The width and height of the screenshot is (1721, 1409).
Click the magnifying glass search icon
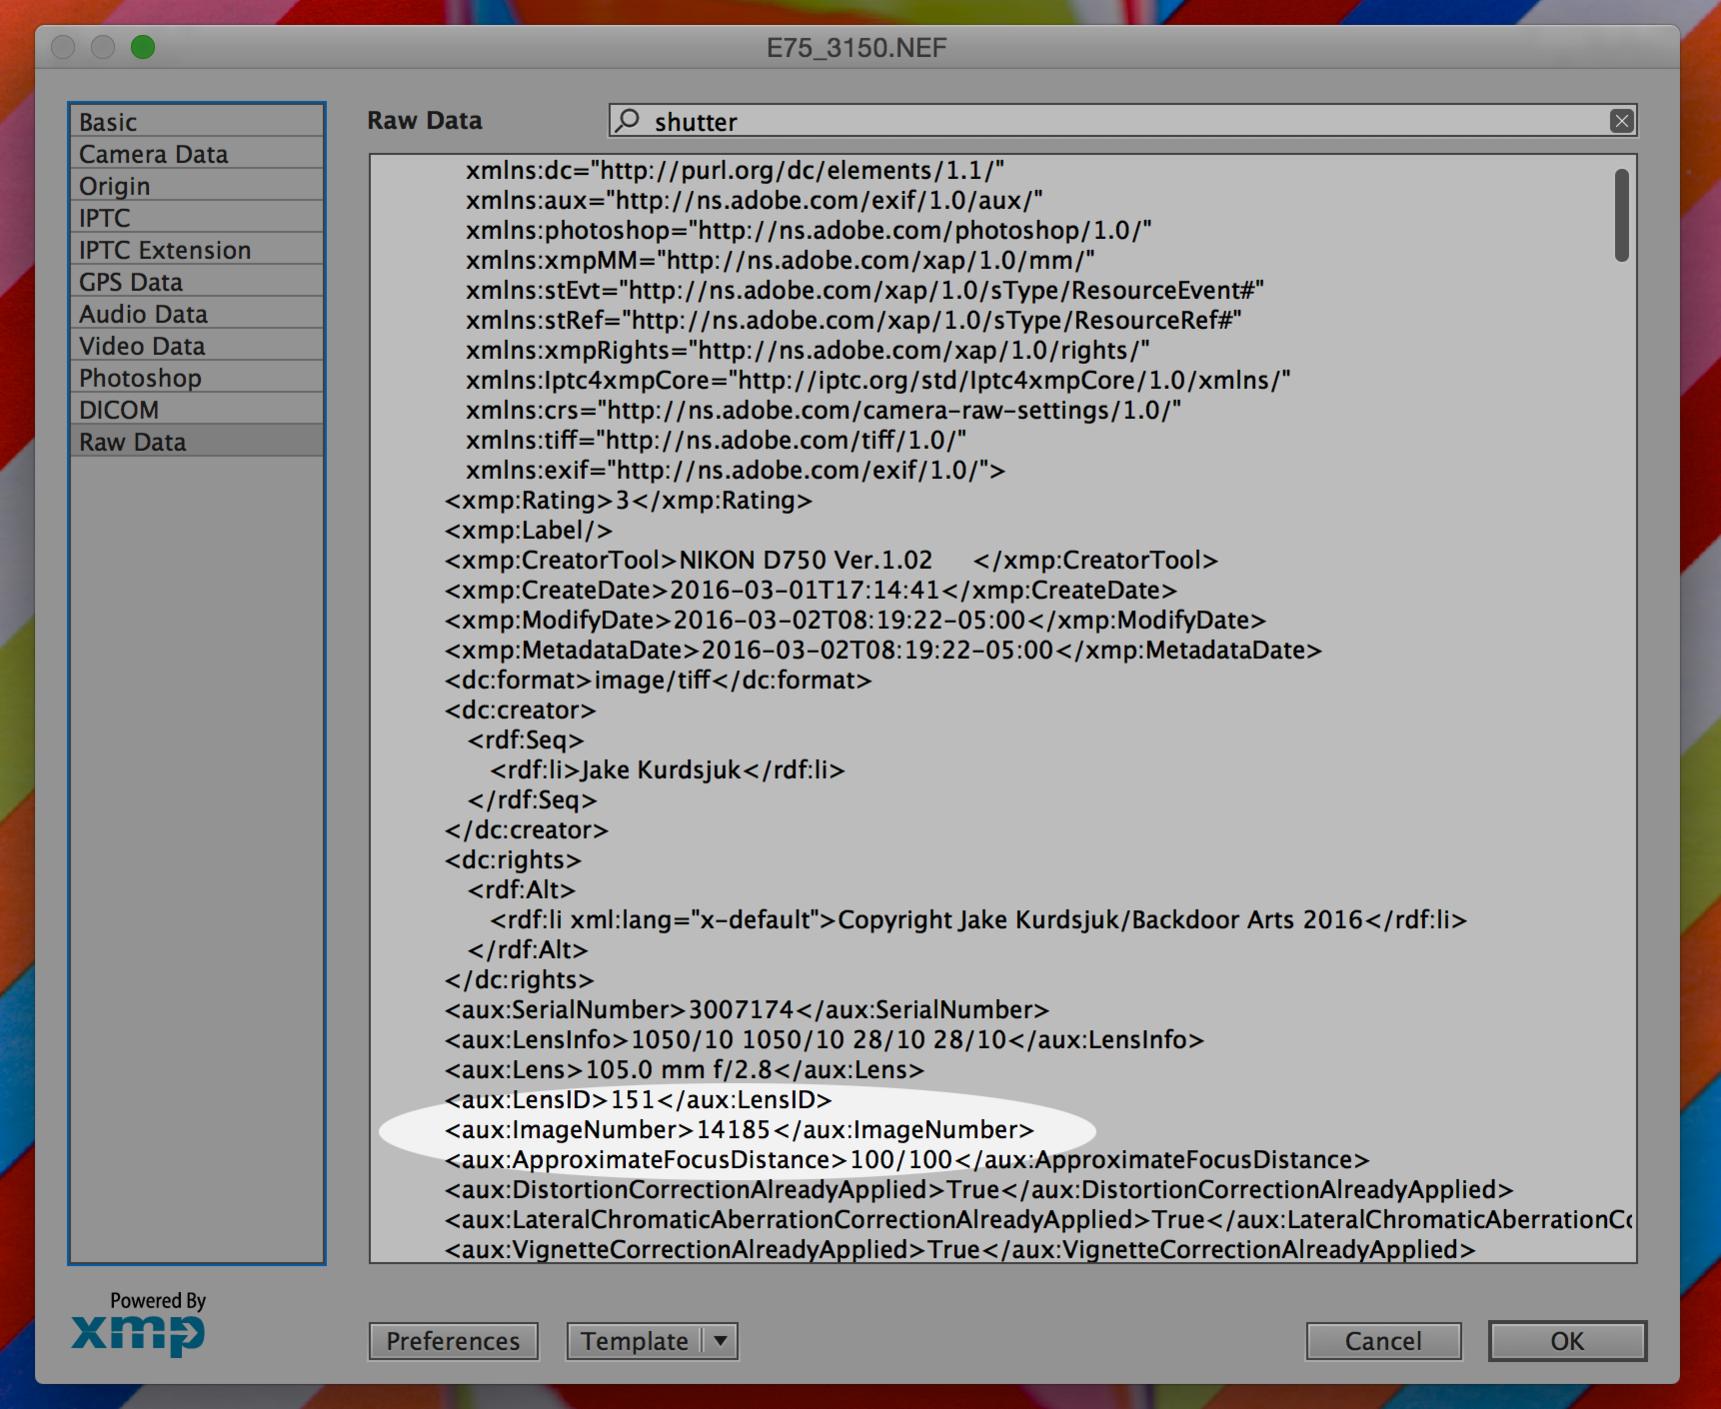click(x=628, y=121)
